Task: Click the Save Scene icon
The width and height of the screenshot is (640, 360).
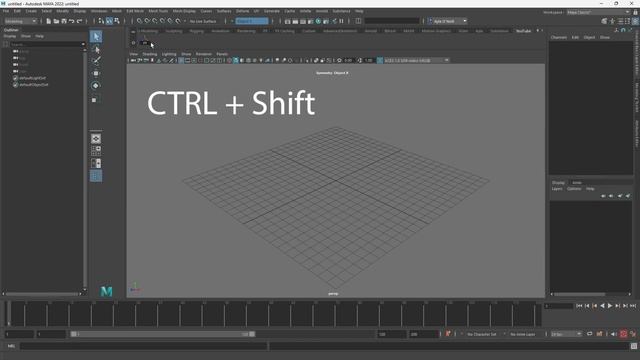Action: click(64, 21)
